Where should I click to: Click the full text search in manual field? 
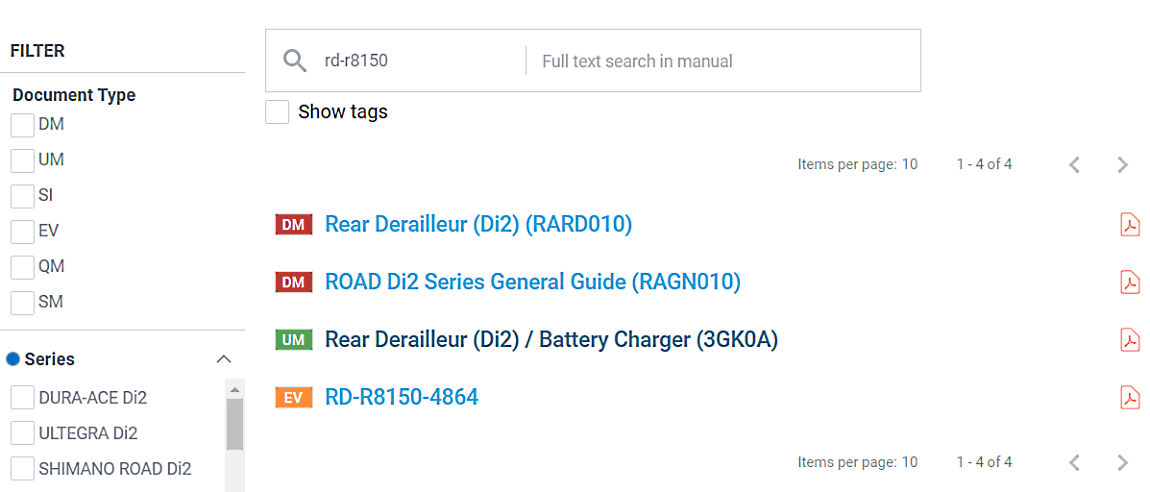tap(720, 61)
